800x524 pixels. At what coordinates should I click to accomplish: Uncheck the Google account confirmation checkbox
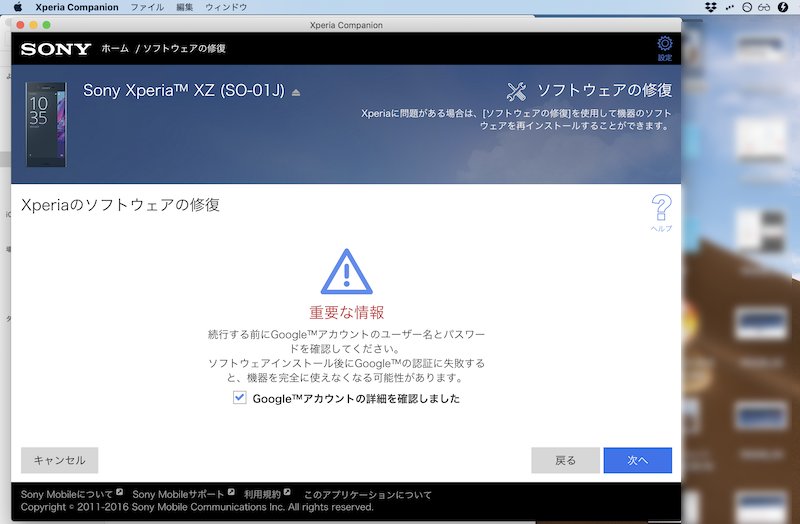[240, 398]
